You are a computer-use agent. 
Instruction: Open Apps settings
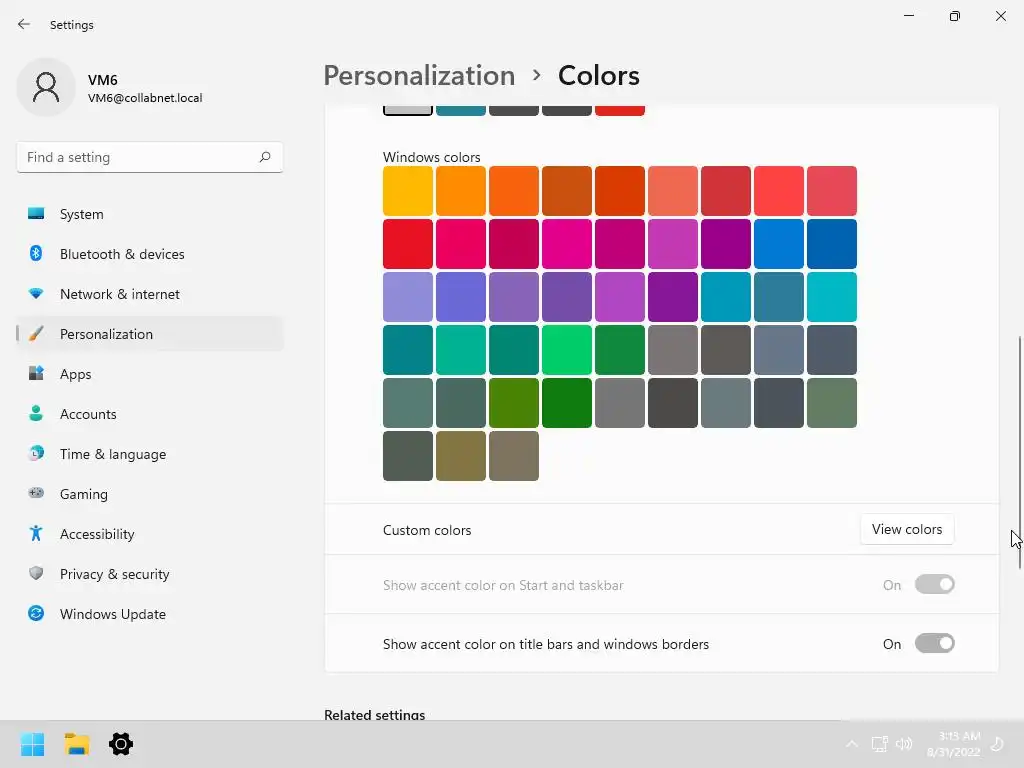coord(150,374)
